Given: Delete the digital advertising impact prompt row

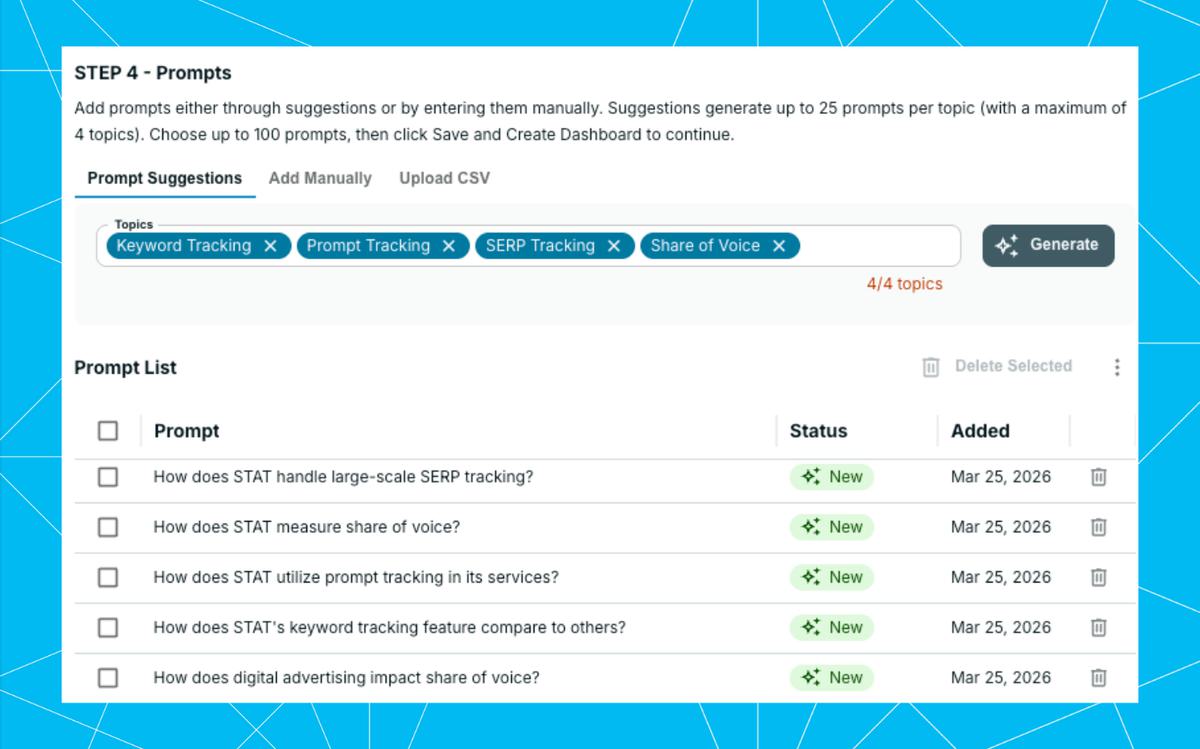Looking at the screenshot, I should pyautogui.click(x=1098, y=677).
